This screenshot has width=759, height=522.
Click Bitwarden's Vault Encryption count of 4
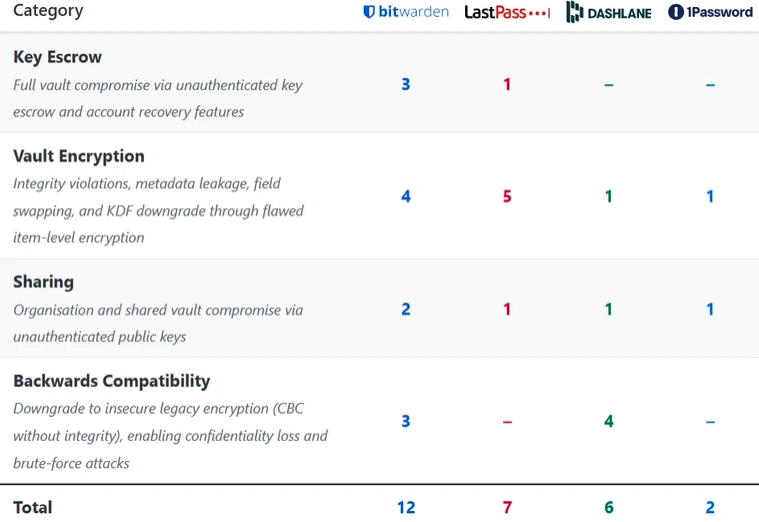coord(406,196)
